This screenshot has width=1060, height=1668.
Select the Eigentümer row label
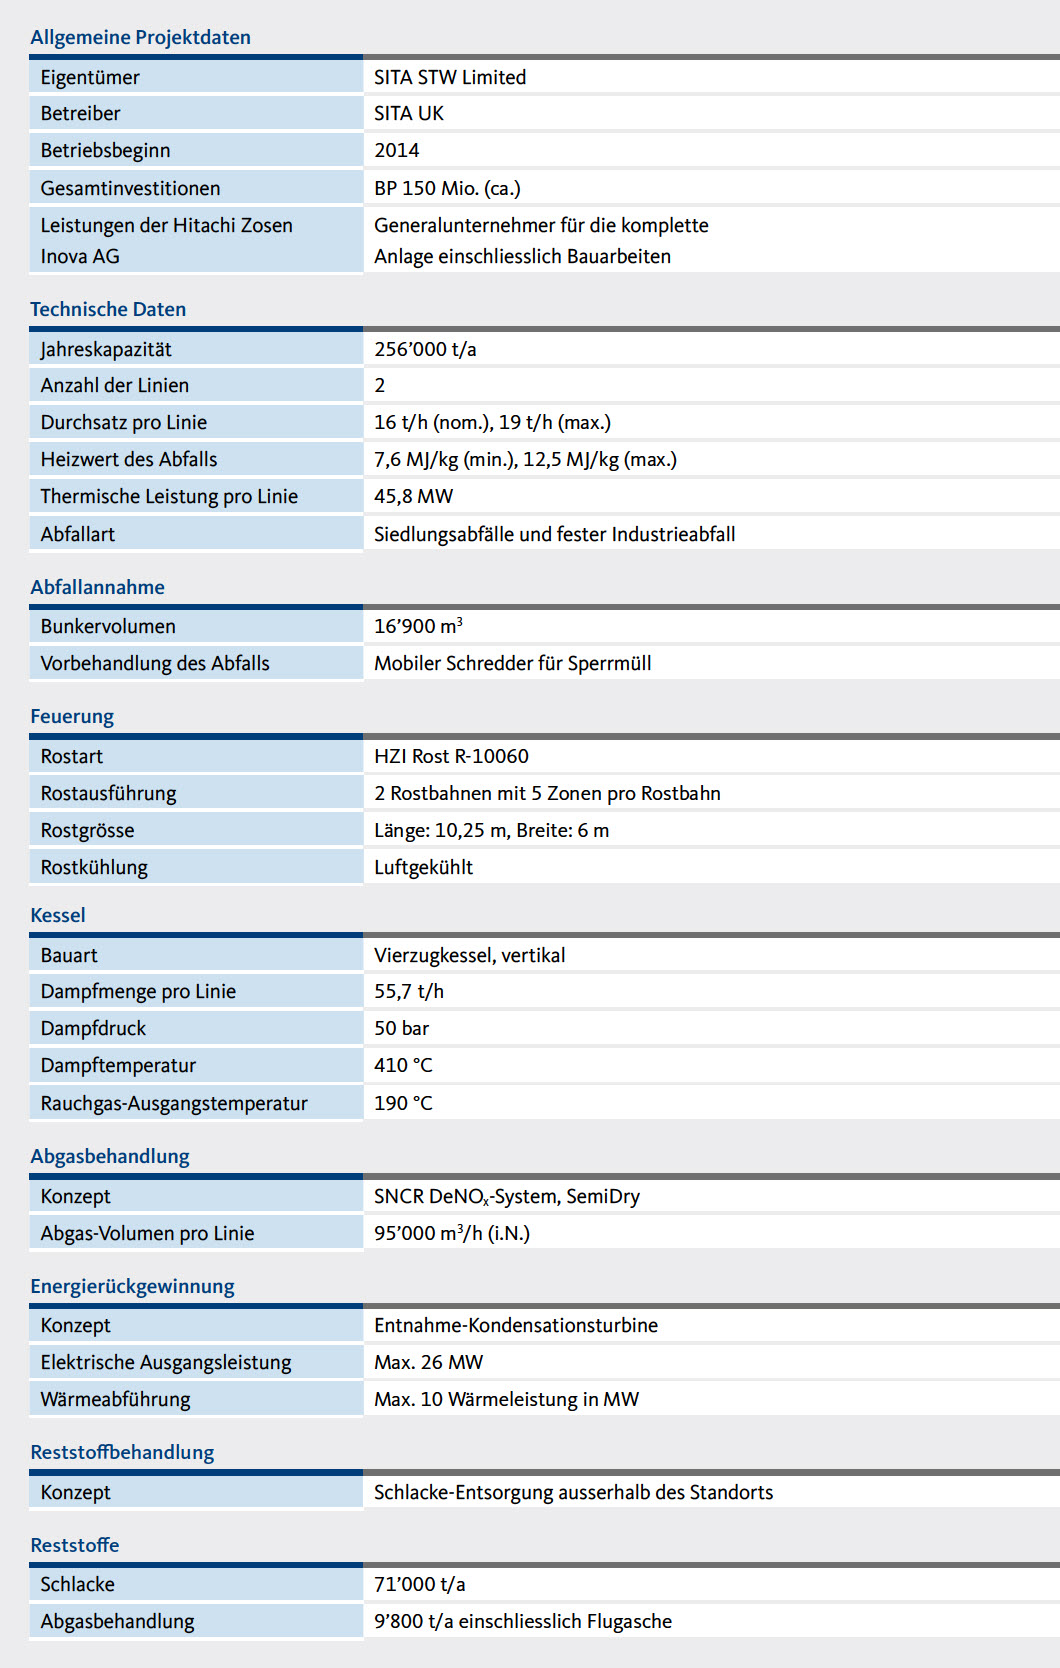pyautogui.click(x=90, y=77)
